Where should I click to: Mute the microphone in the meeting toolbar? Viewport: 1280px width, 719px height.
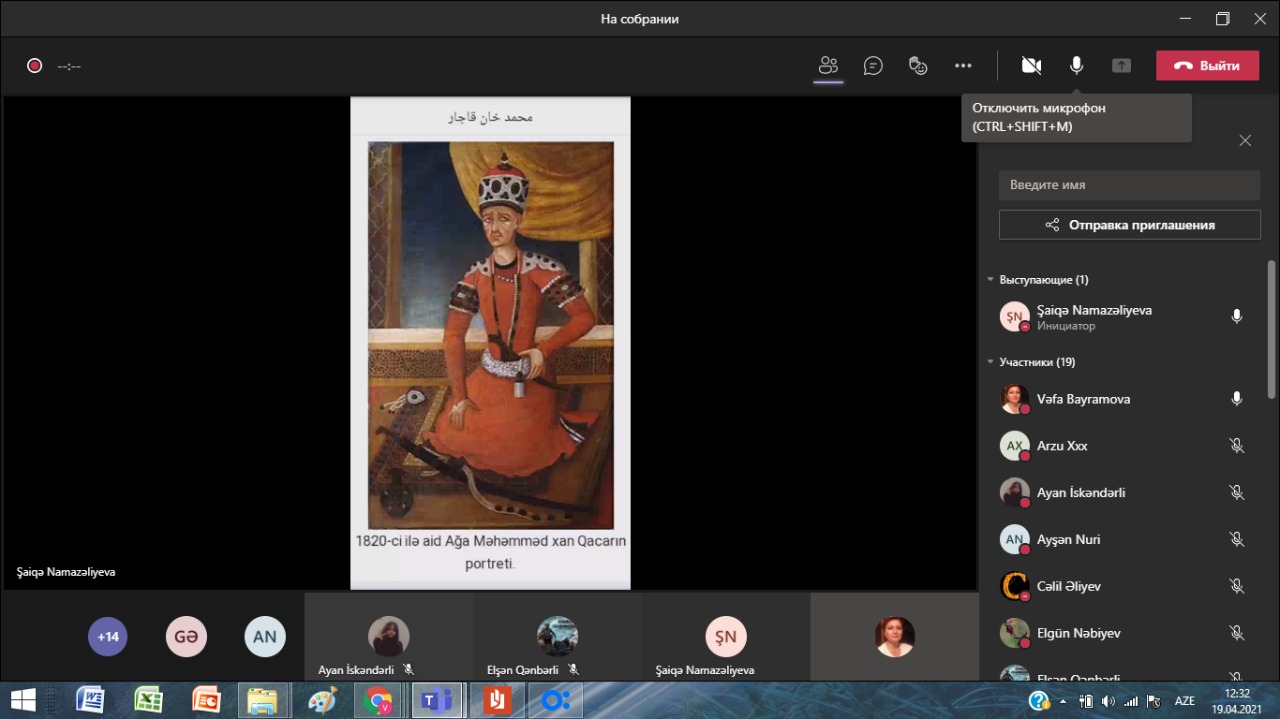[1076, 66]
